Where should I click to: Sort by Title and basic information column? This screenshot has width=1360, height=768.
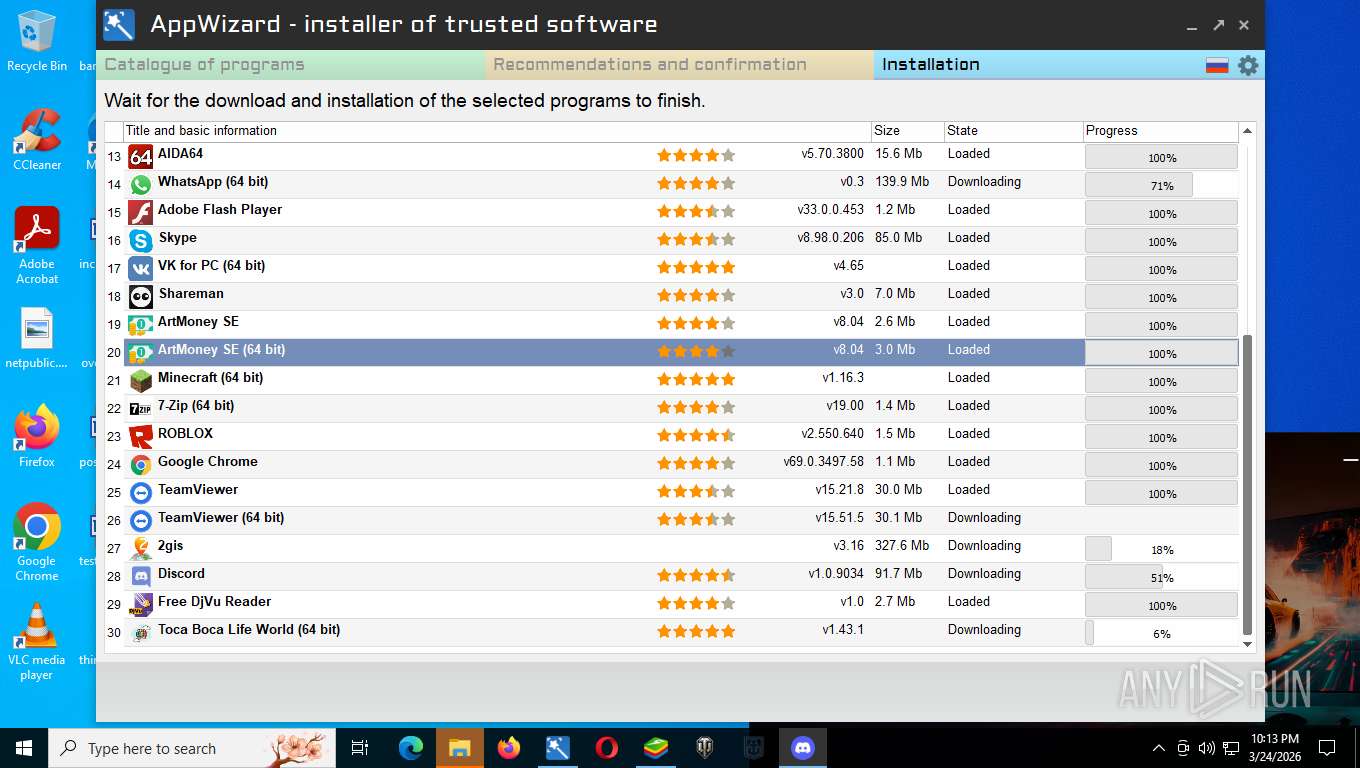click(497, 131)
